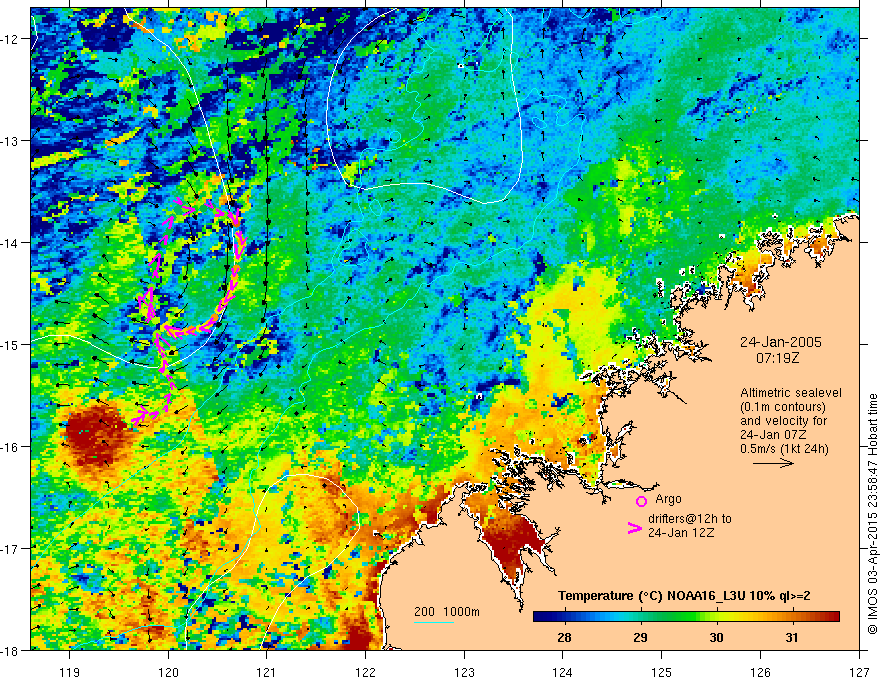The width and height of the screenshot is (880, 680).
Task: Click the '24-Jan-2005' date label
Action: tap(781, 342)
